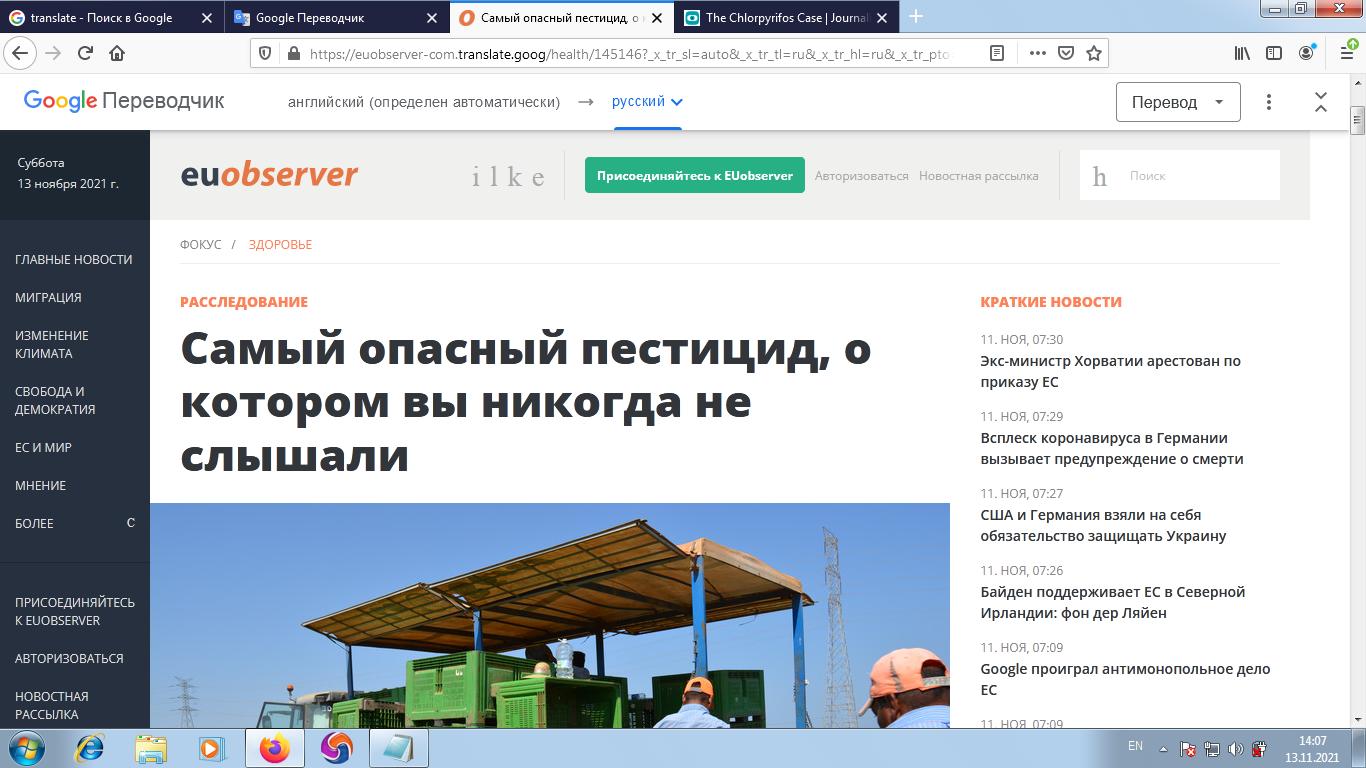The width and height of the screenshot is (1366, 768).
Task: Click the Google Translate three-dot options
Action: pos(1267,101)
